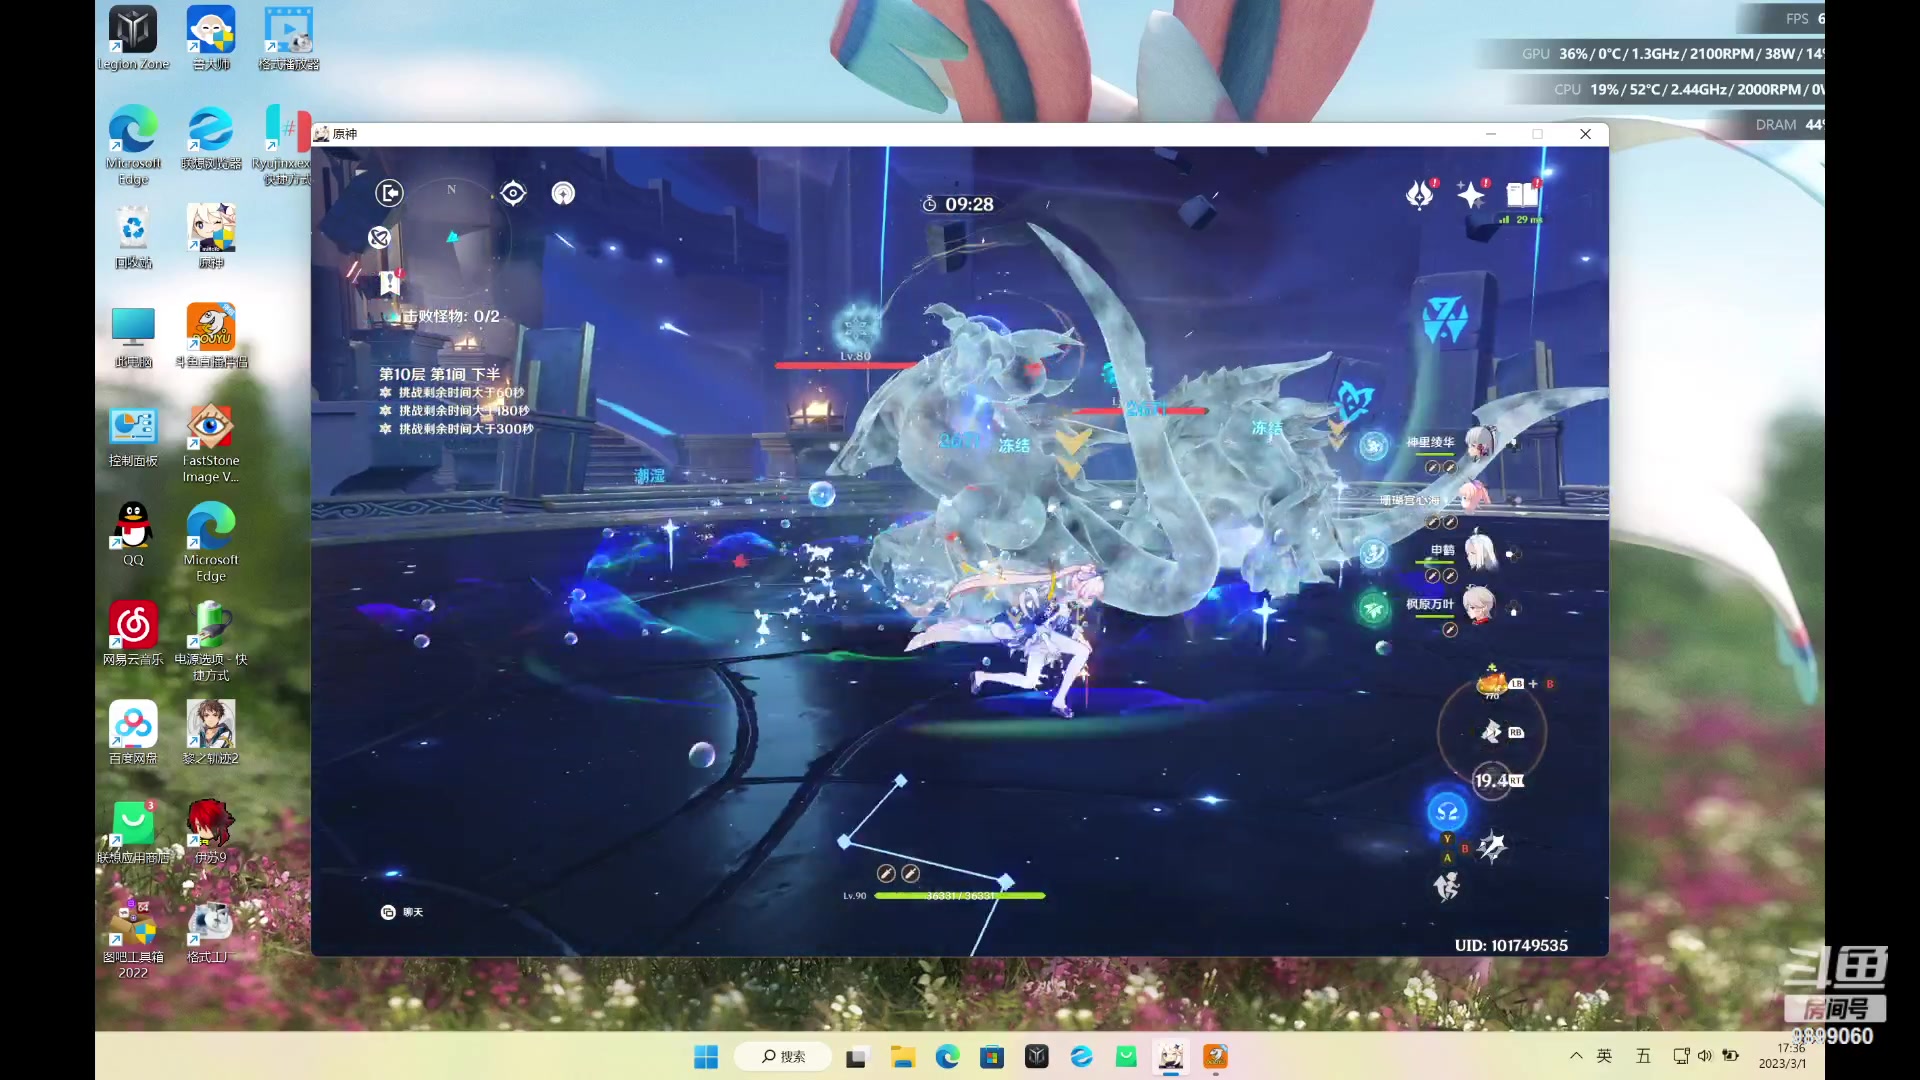Switch to party member 枫原万叶

point(1478,604)
